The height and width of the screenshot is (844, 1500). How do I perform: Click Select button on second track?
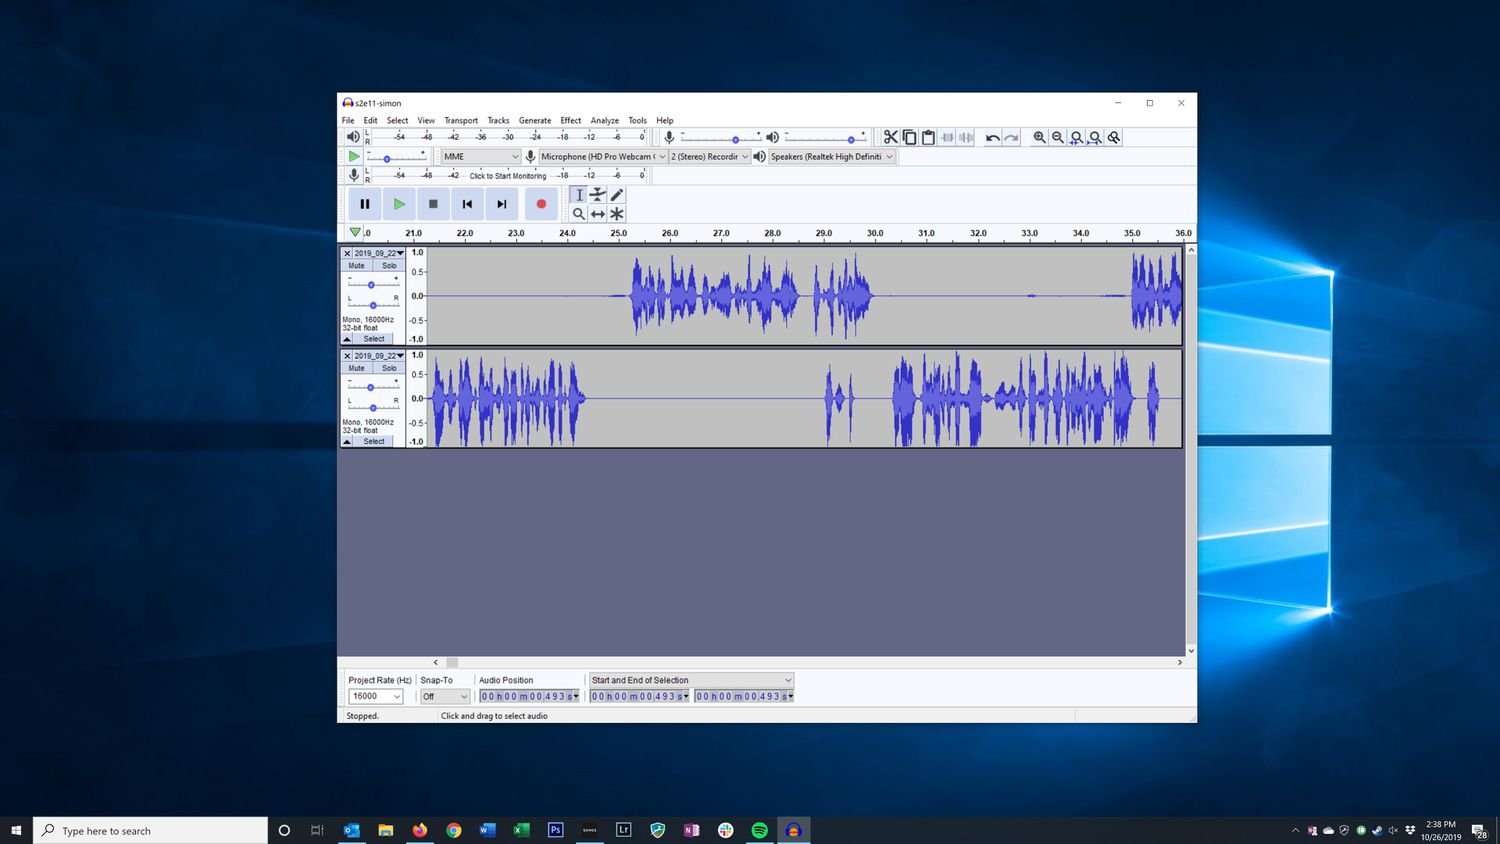[x=374, y=441]
